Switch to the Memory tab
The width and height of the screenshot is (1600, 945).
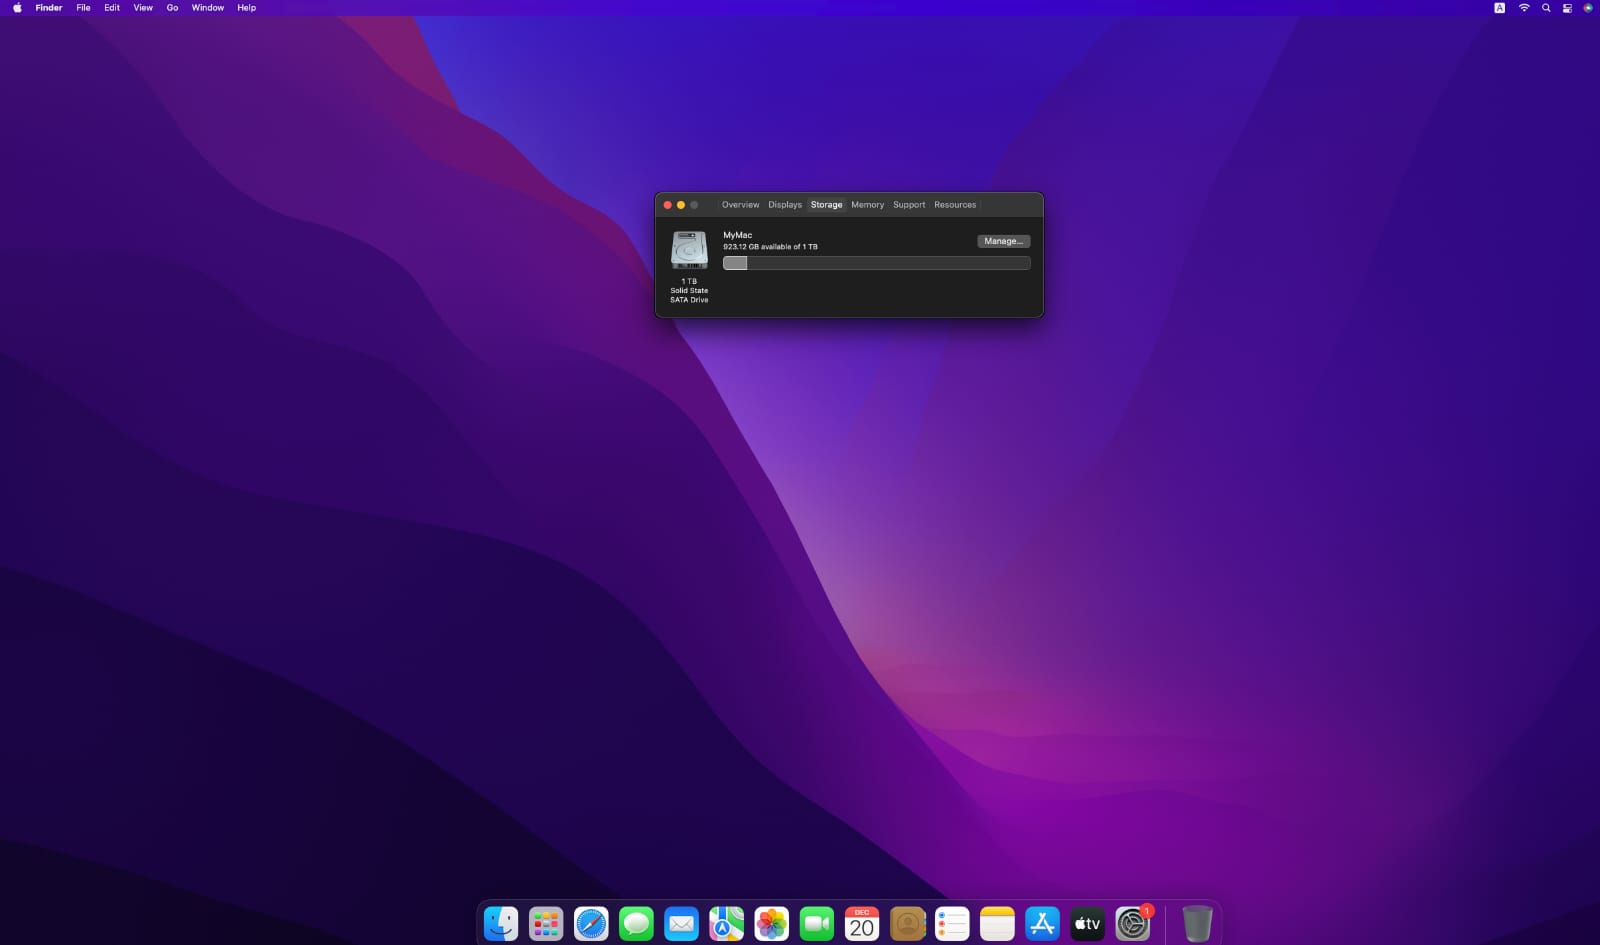coord(868,205)
